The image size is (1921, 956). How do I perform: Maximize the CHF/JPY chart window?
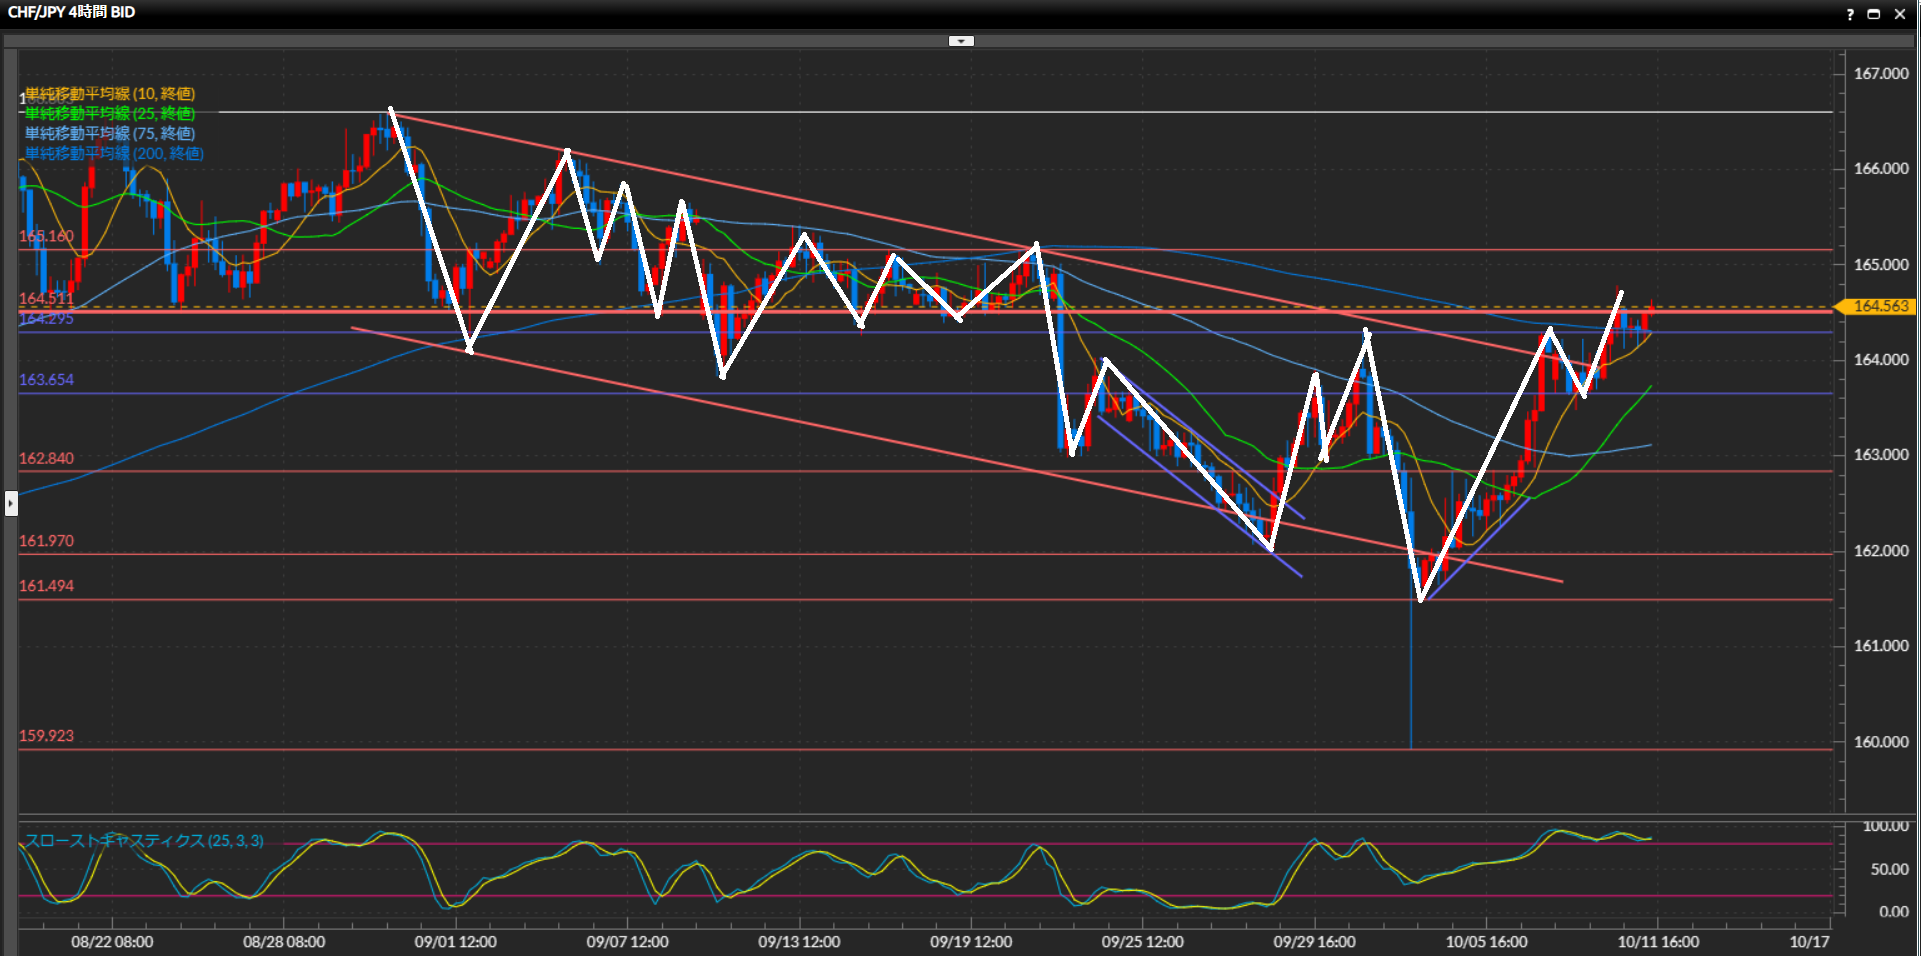1874,14
